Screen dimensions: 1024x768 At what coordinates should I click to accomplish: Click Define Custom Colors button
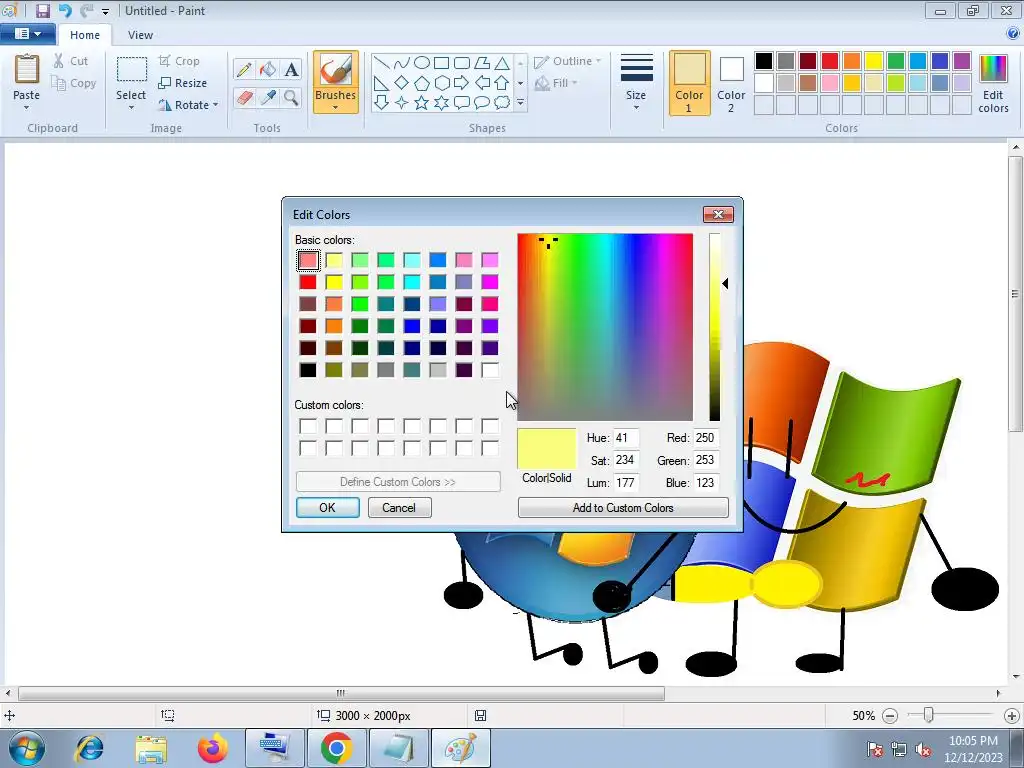(x=398, y=482)
